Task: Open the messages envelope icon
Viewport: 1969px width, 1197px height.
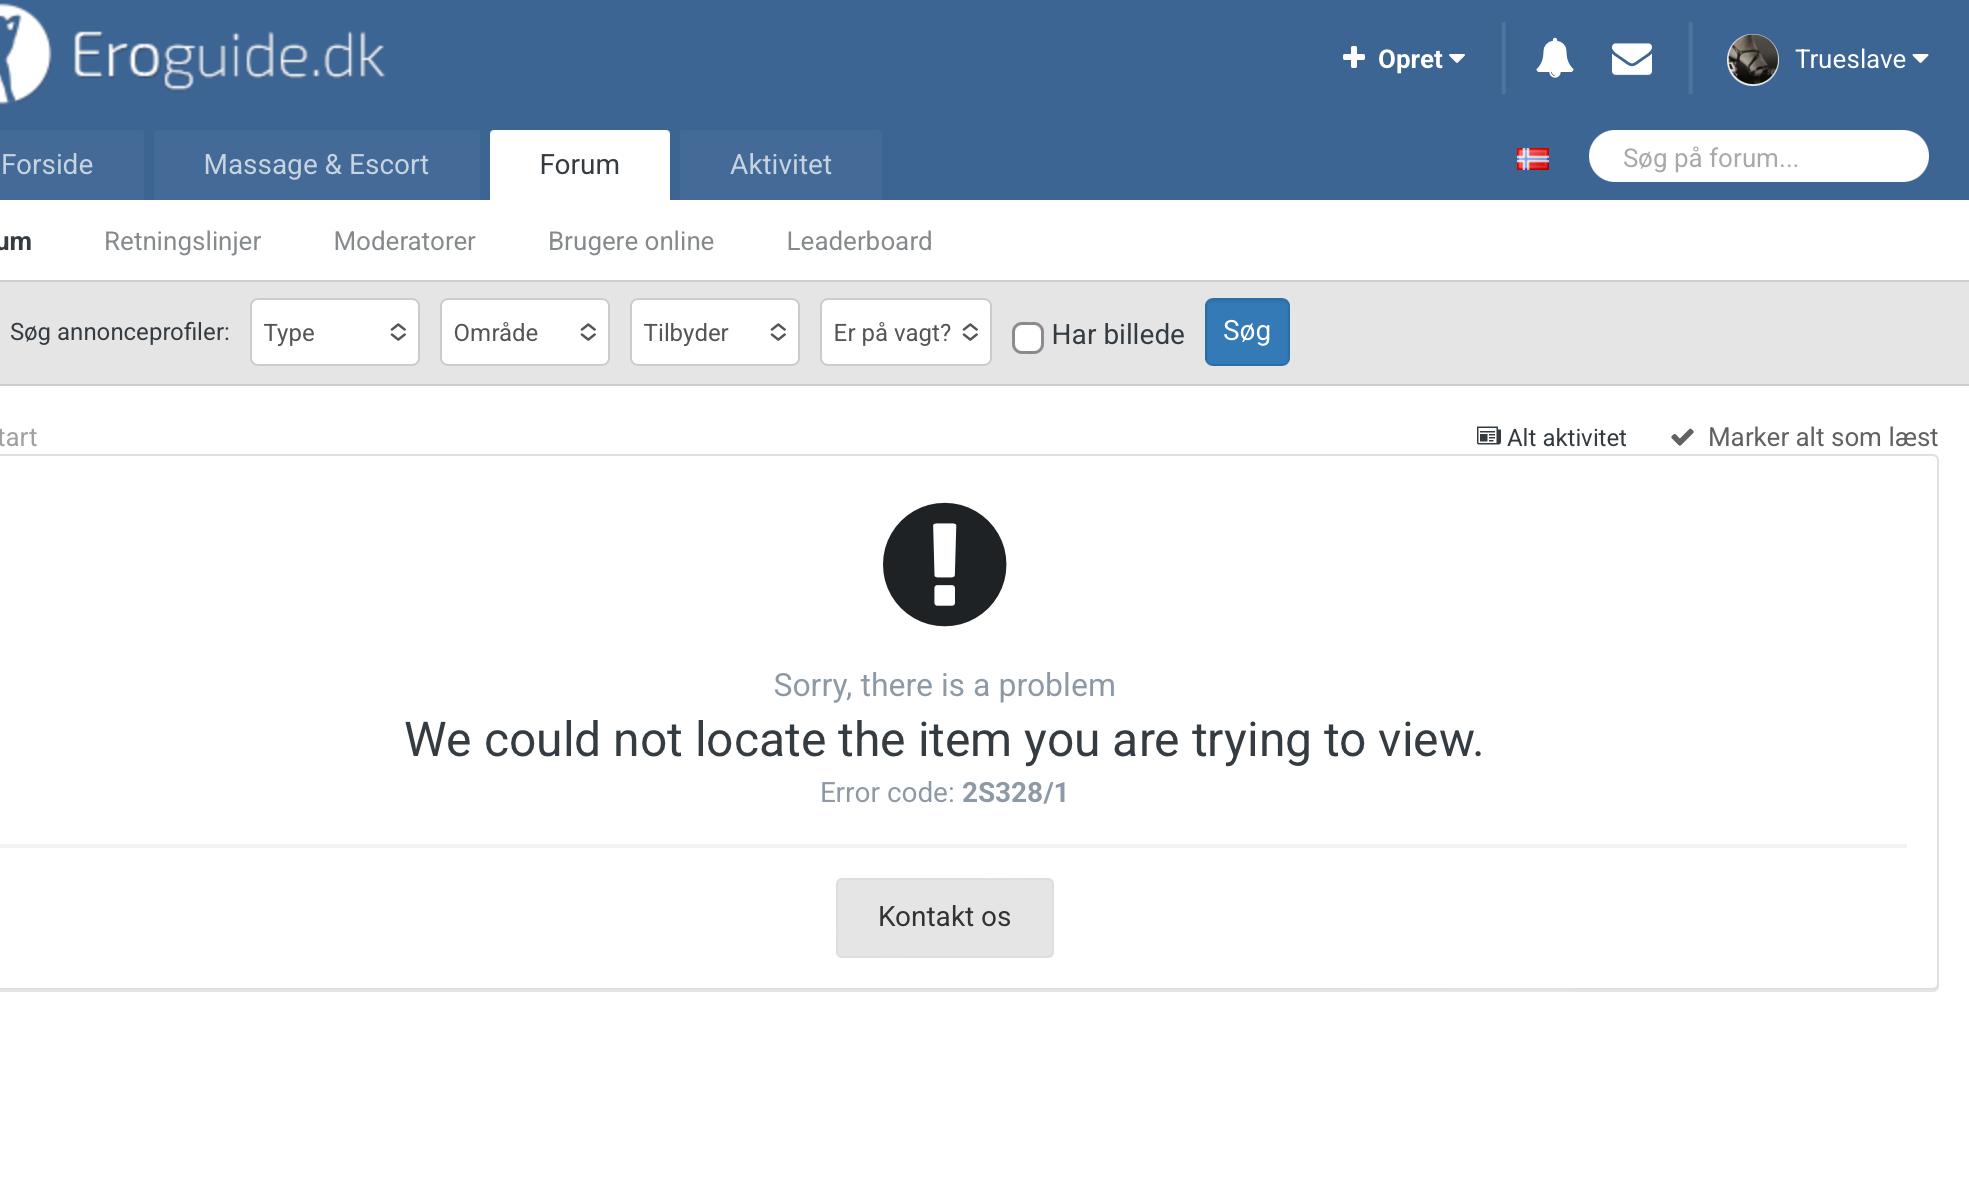Action: [x=1631, y=59]
